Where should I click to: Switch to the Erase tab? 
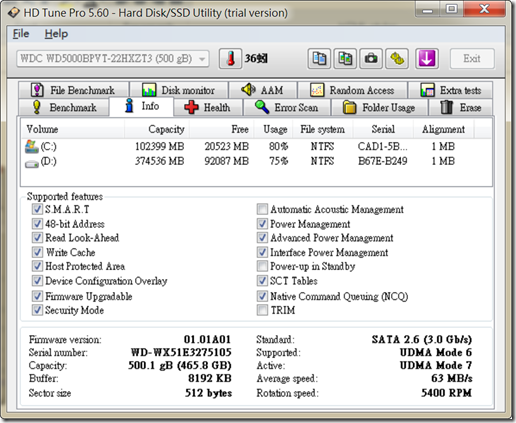[461, 107]
